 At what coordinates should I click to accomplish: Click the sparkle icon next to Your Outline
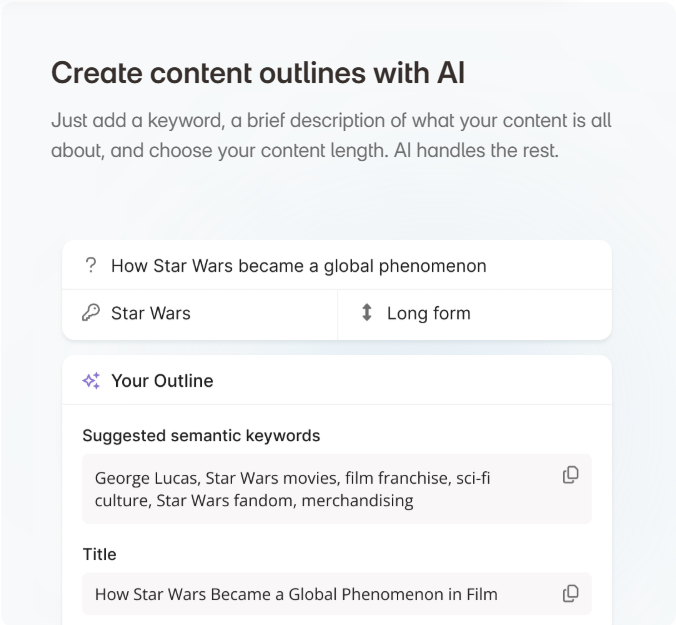pyautogui.click(x=91, y=381)
